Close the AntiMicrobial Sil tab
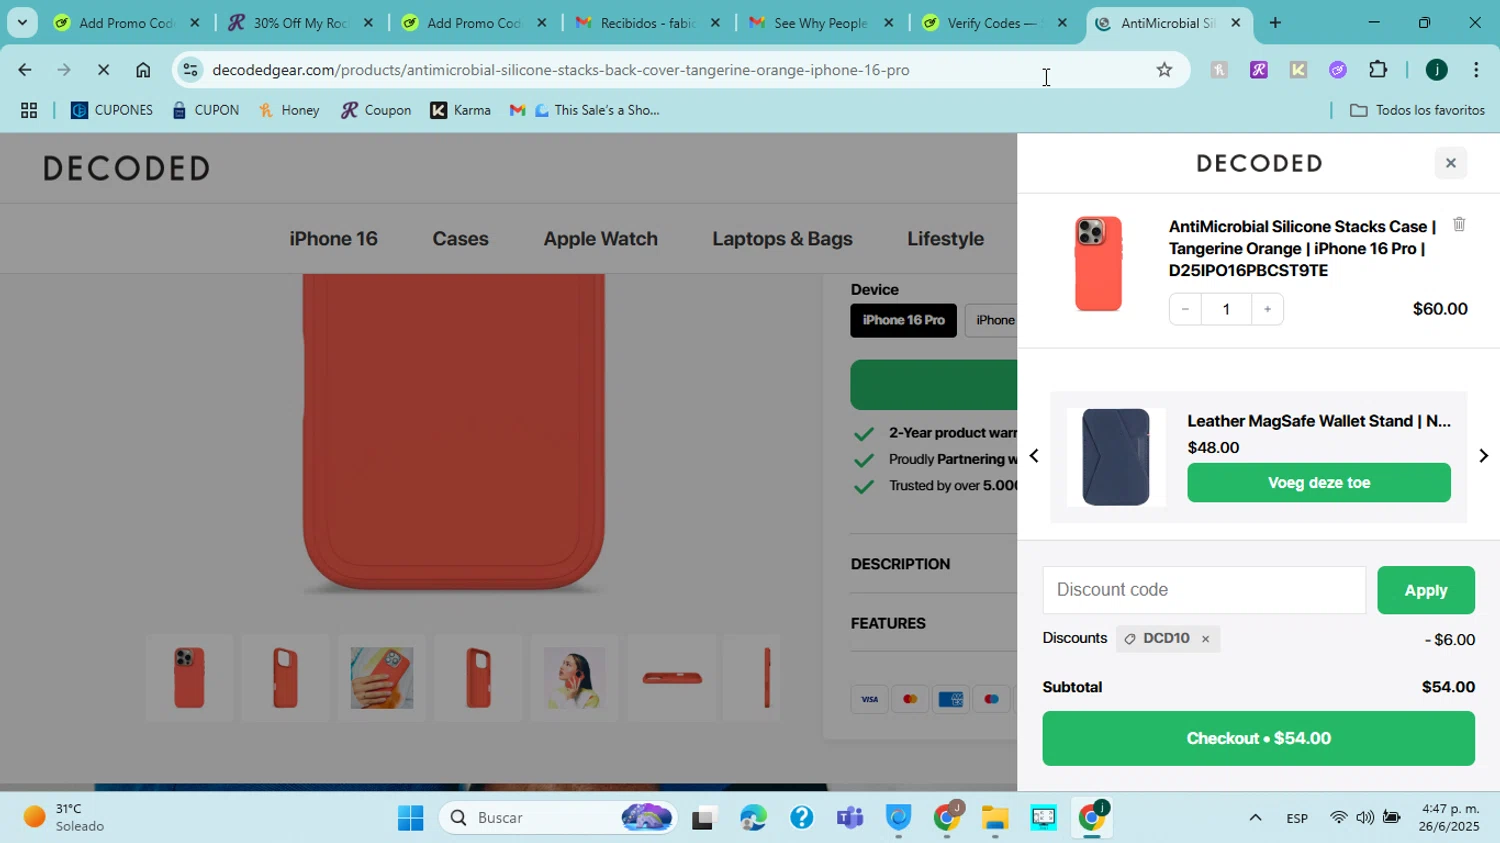The width and height of the screenshot is (1500, 843). [1235, 23]
